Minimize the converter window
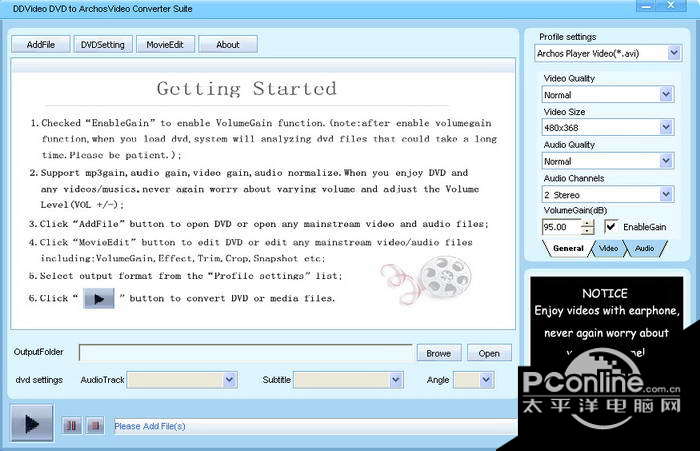Viewport: 700px width, 451px height. coord(646,5)
